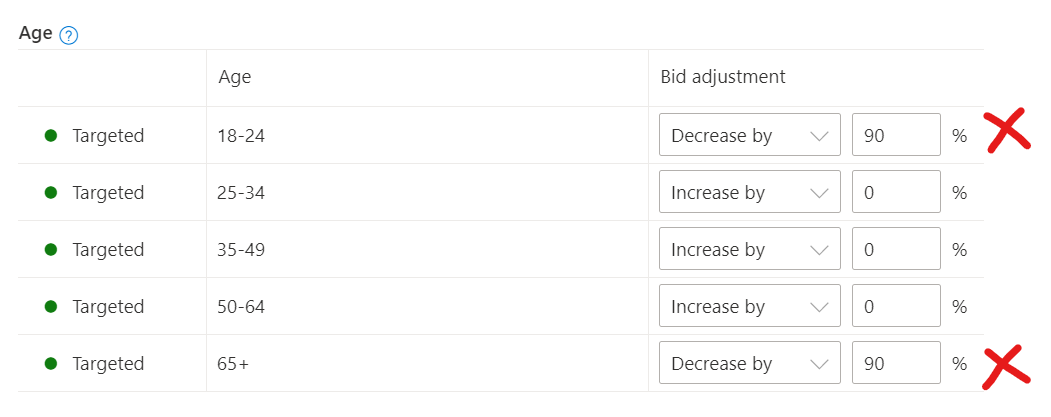Click the green status dot for 35-49
1051x417 pixels.
click(x=50, y=249)
